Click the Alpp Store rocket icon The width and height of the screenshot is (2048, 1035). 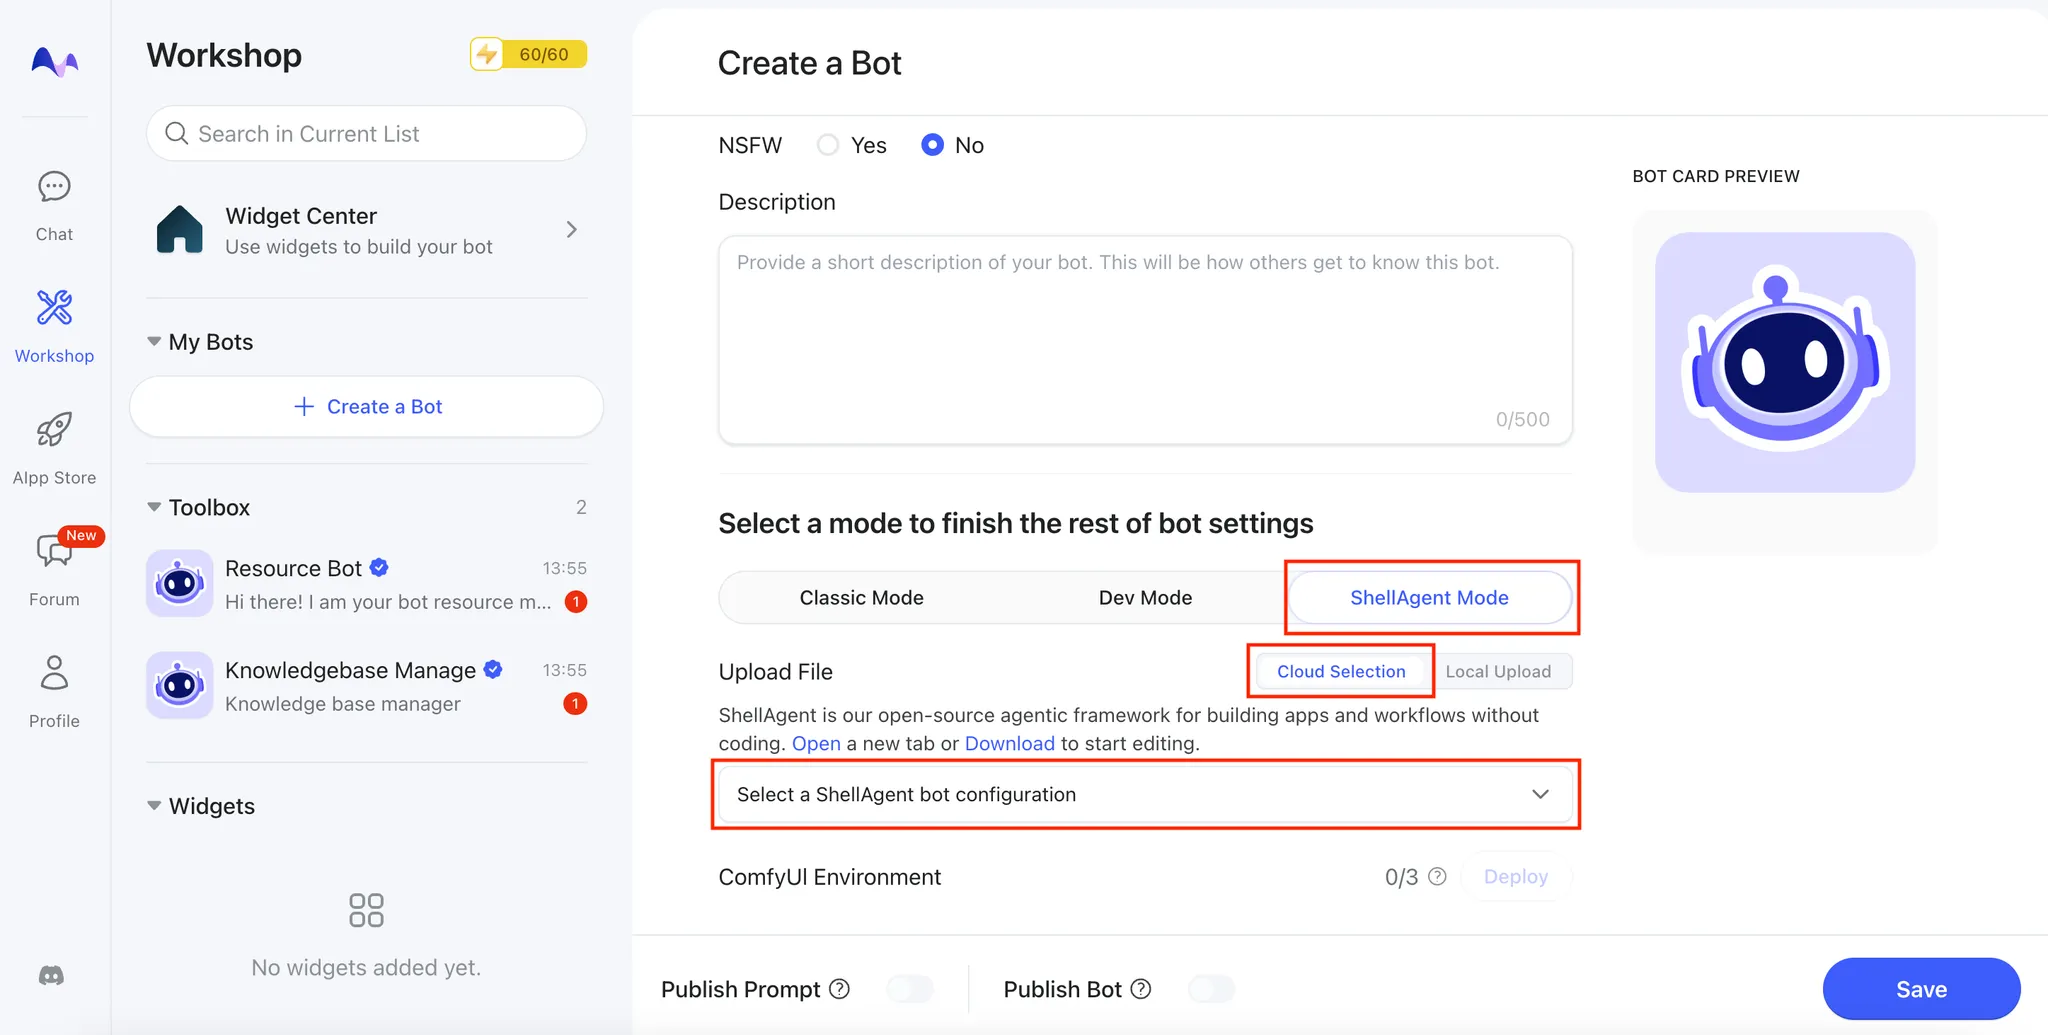pyautogui.click(x=54, y=431)
